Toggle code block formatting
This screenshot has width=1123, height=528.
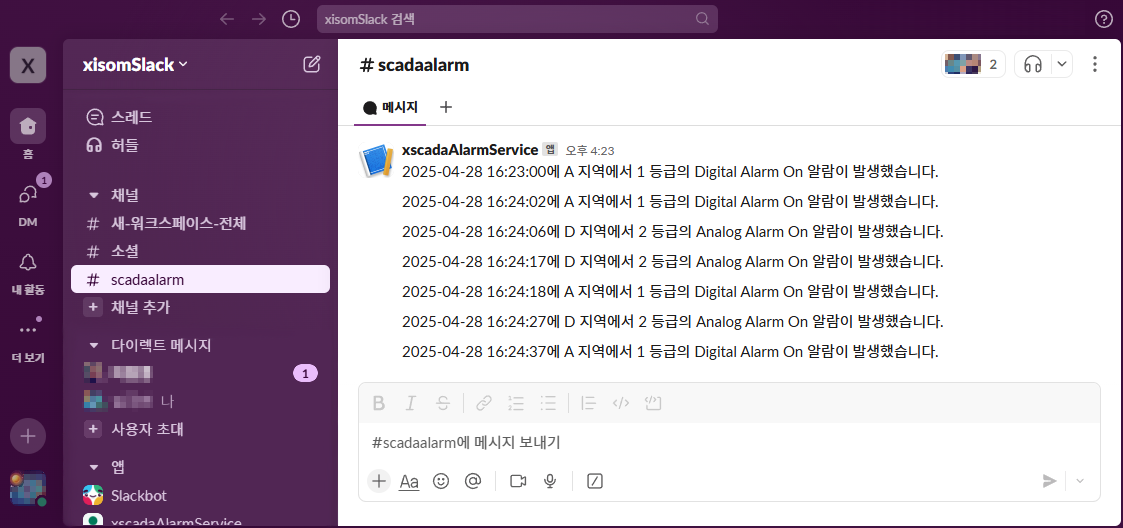pos(652,403)
